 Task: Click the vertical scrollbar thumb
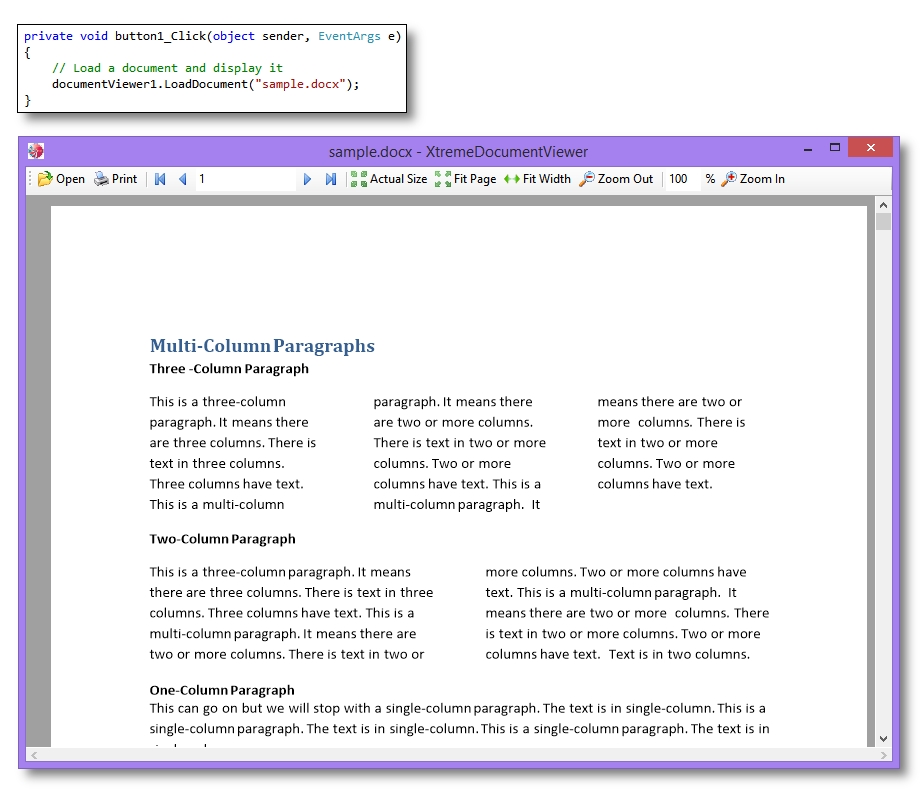[883, 221]
